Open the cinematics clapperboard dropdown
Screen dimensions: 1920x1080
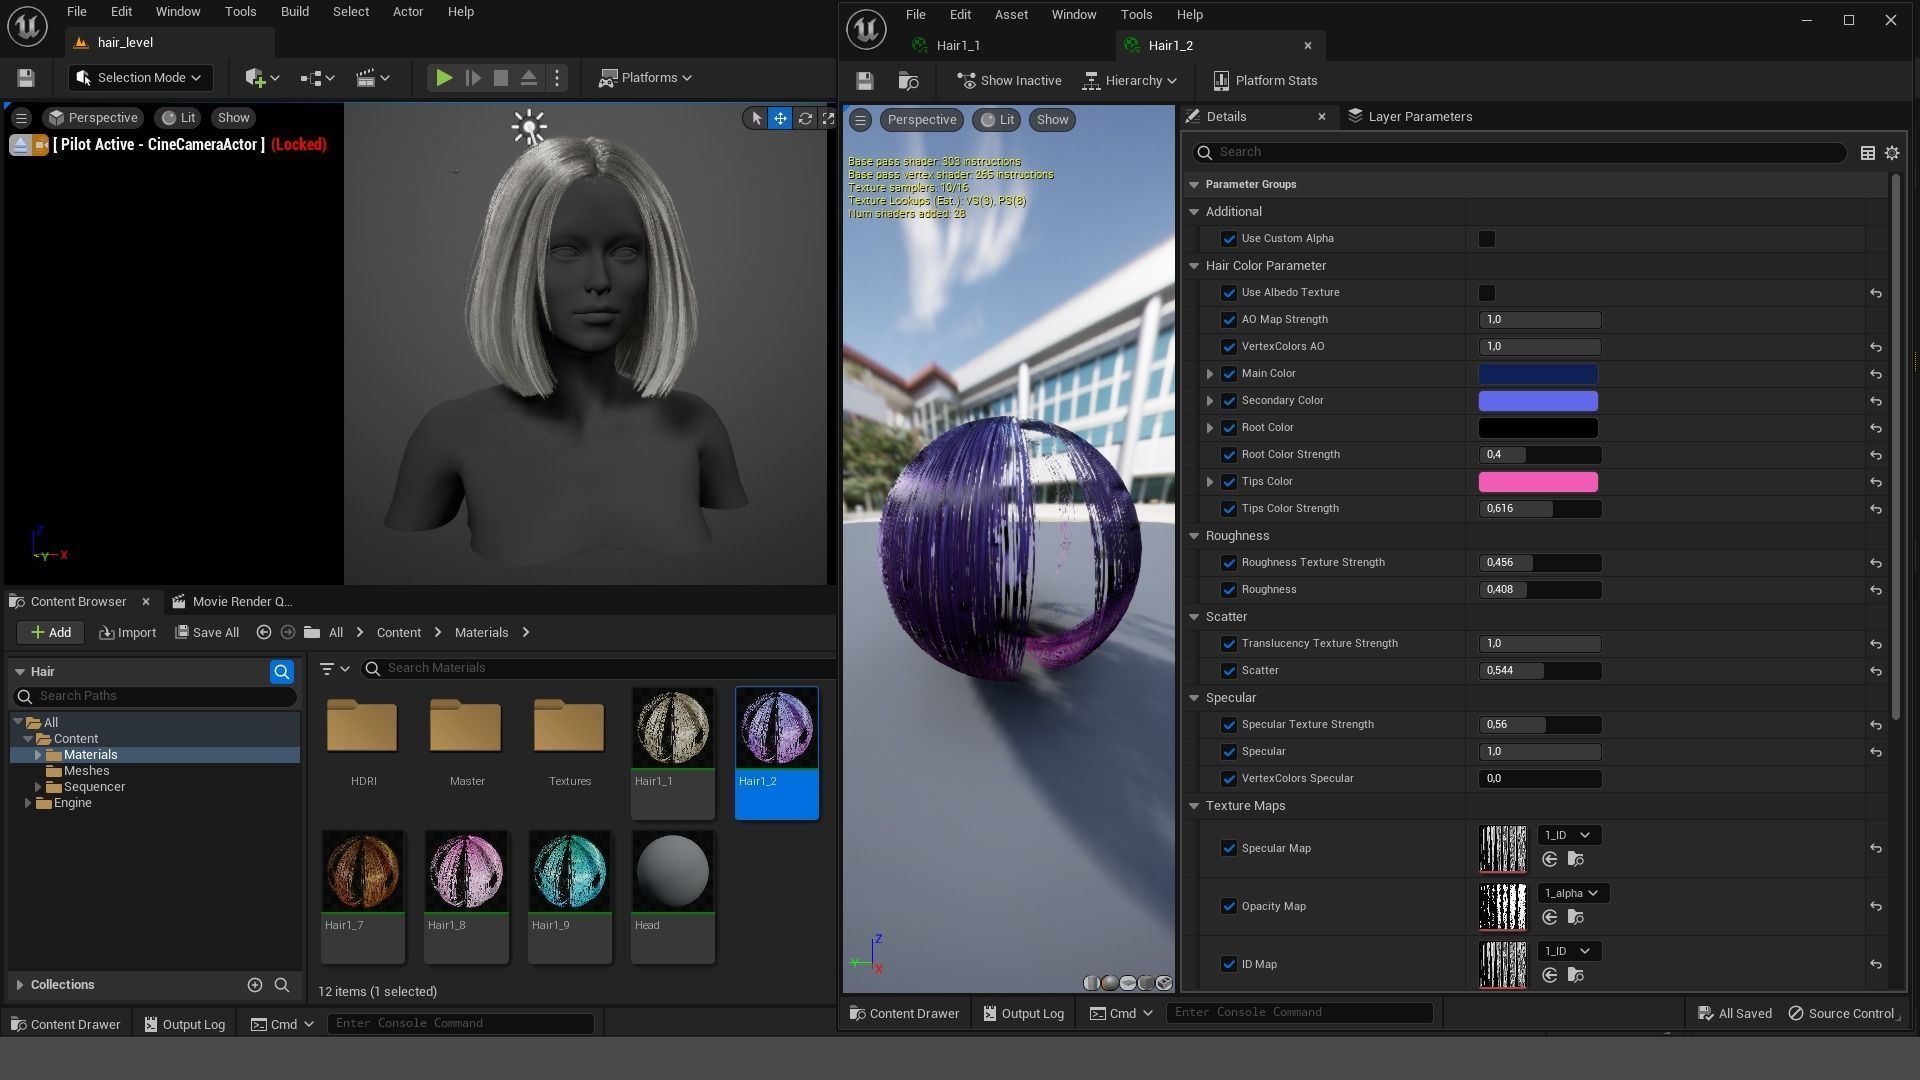click(373, 78)
